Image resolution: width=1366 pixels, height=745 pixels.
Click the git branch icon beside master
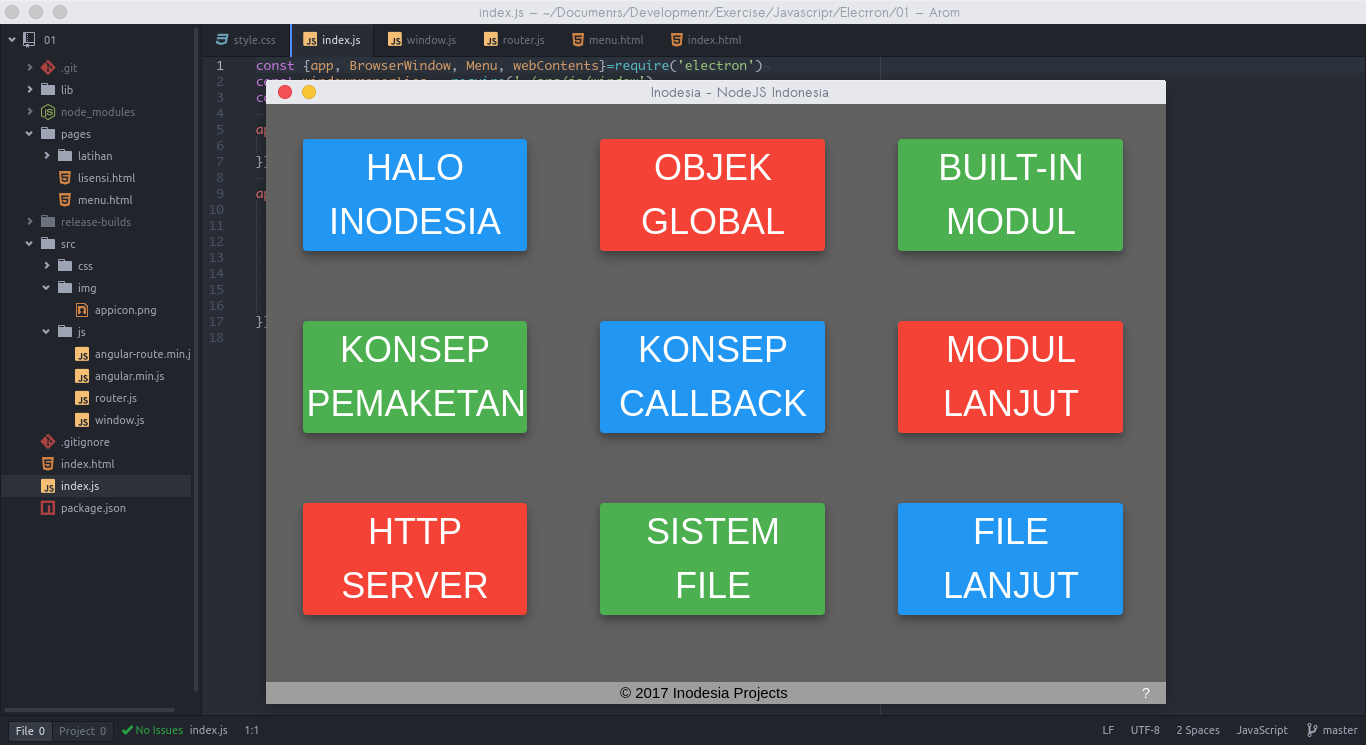click(x=1312, y=730)
